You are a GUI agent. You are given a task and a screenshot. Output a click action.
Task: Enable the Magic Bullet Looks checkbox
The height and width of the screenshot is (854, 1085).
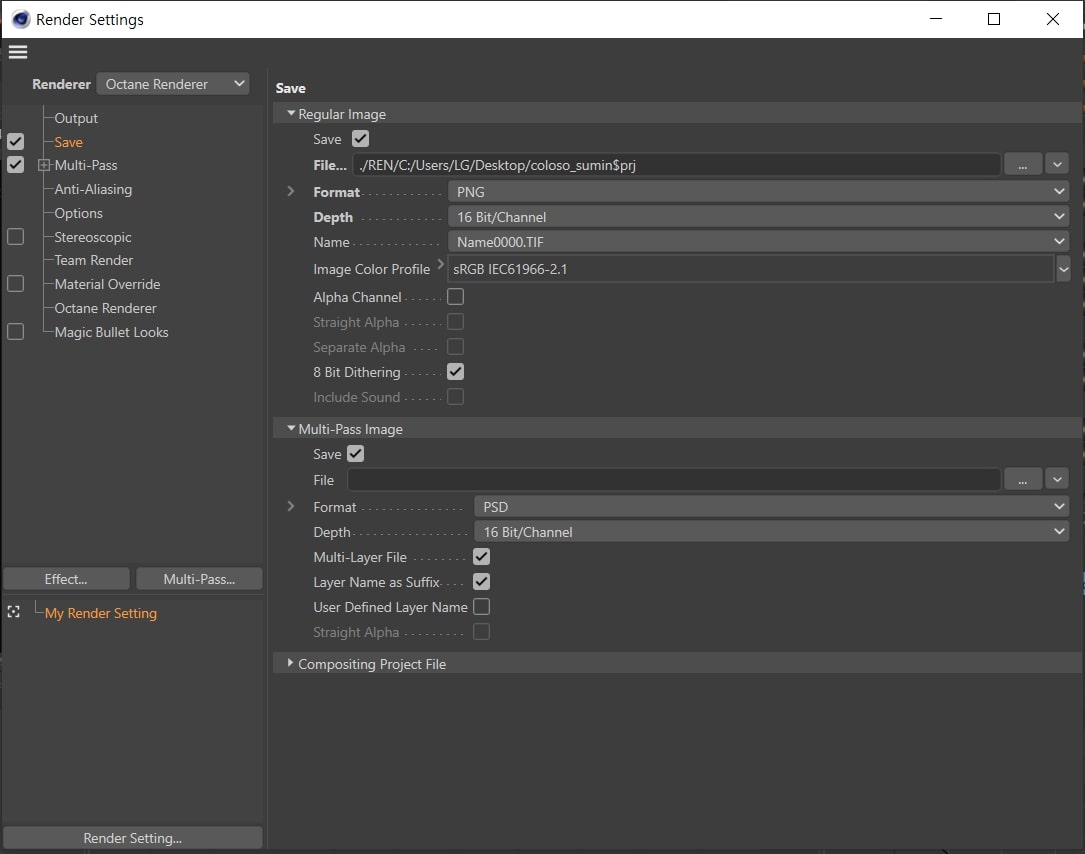click(15, 331)
